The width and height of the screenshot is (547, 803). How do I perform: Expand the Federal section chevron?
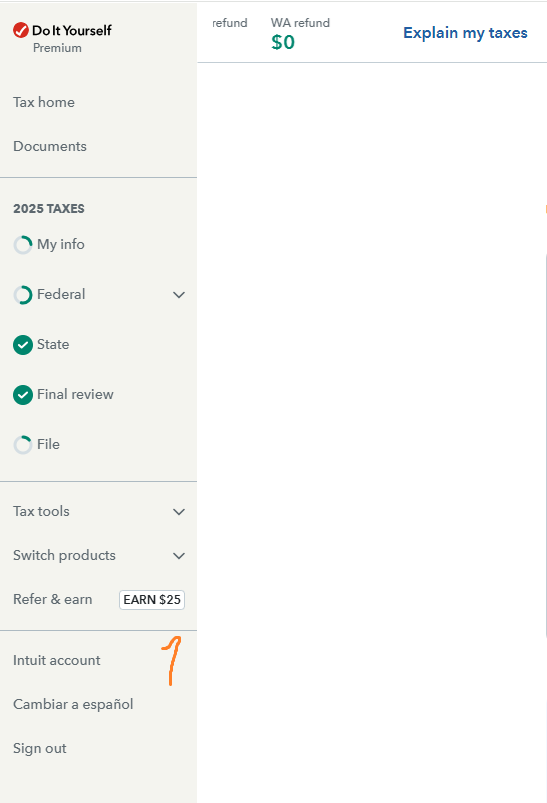tap(179, 295)
